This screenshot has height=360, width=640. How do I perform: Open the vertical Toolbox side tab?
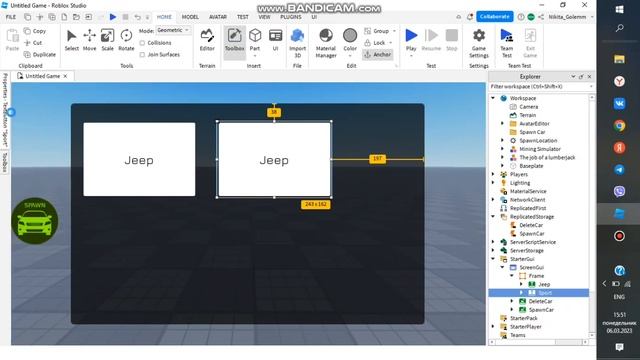pyautogui.click(x=5, y=162)
